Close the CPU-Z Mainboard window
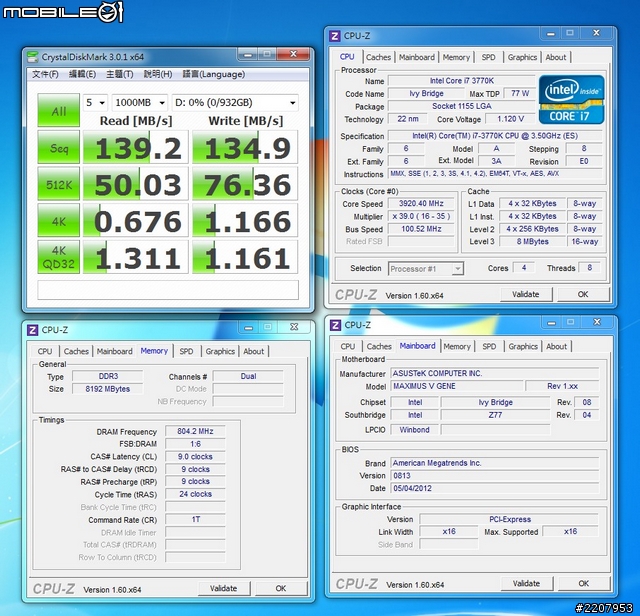 pyautogui.click(x=597, y=322)
